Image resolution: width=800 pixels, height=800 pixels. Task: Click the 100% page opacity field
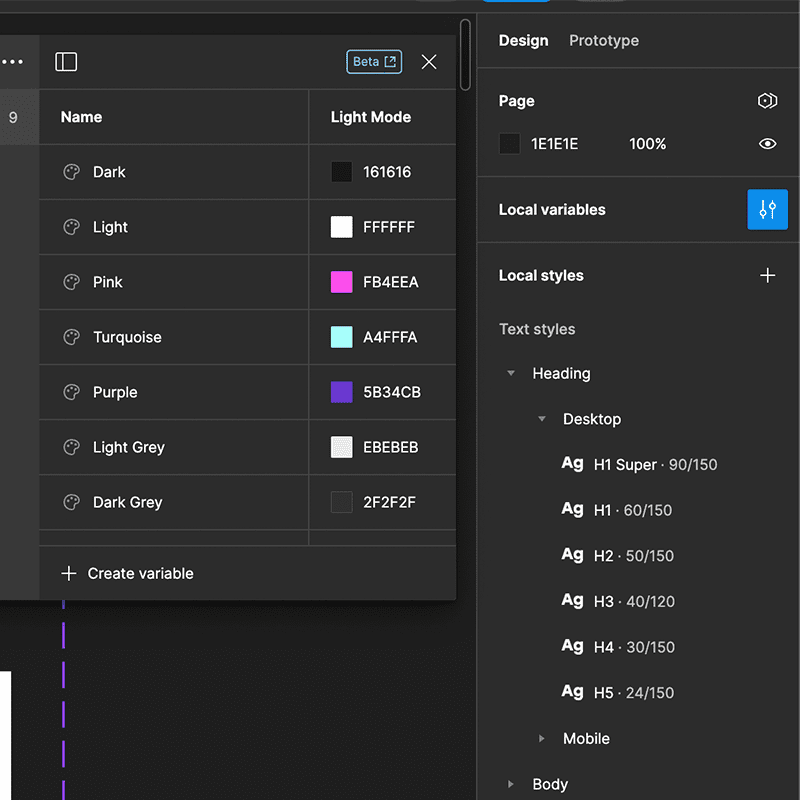click(648, 143)
